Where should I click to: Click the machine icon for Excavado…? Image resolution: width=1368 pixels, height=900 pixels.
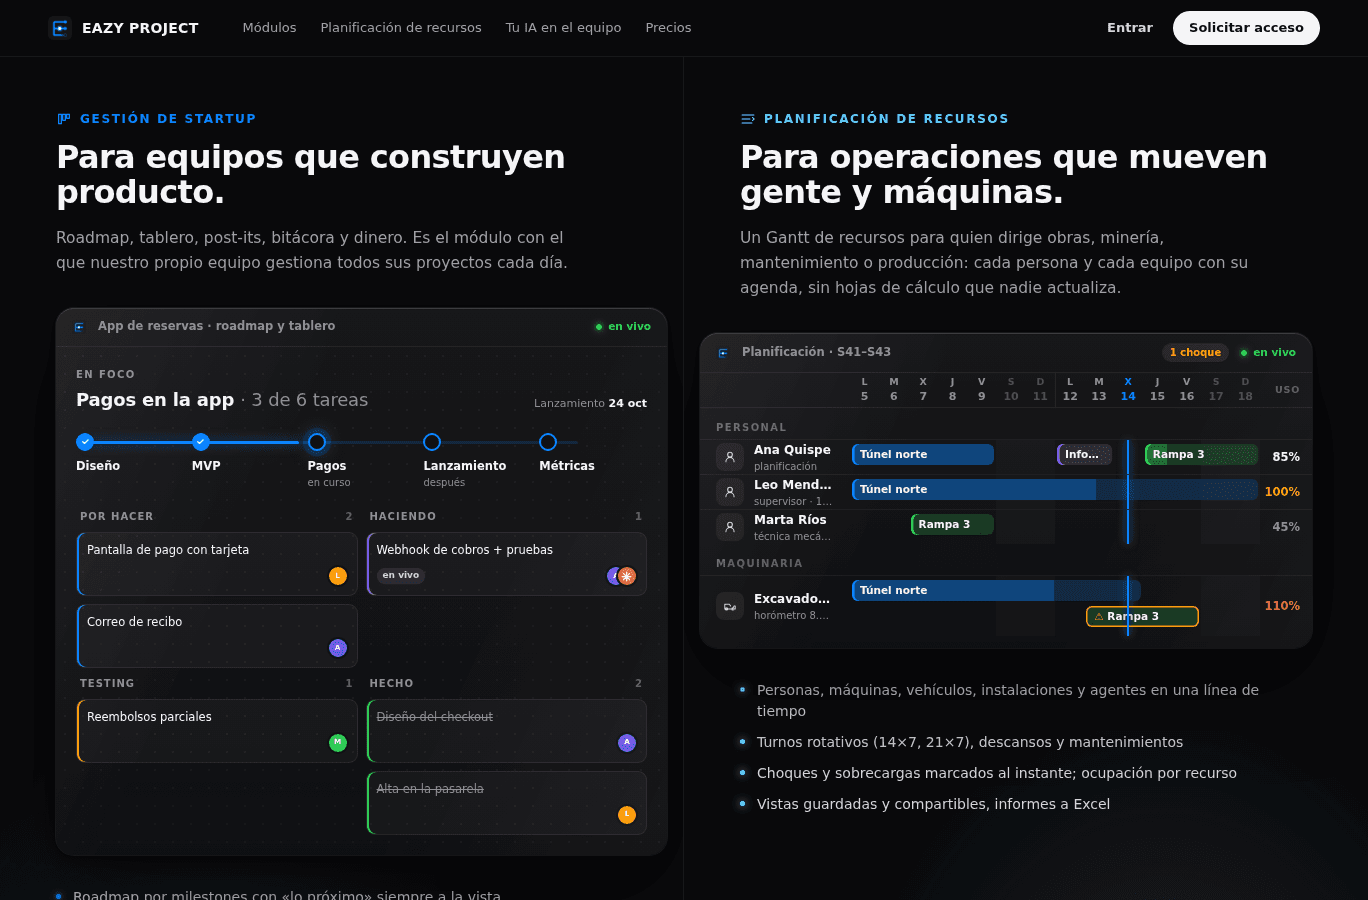tap(730, 606)
